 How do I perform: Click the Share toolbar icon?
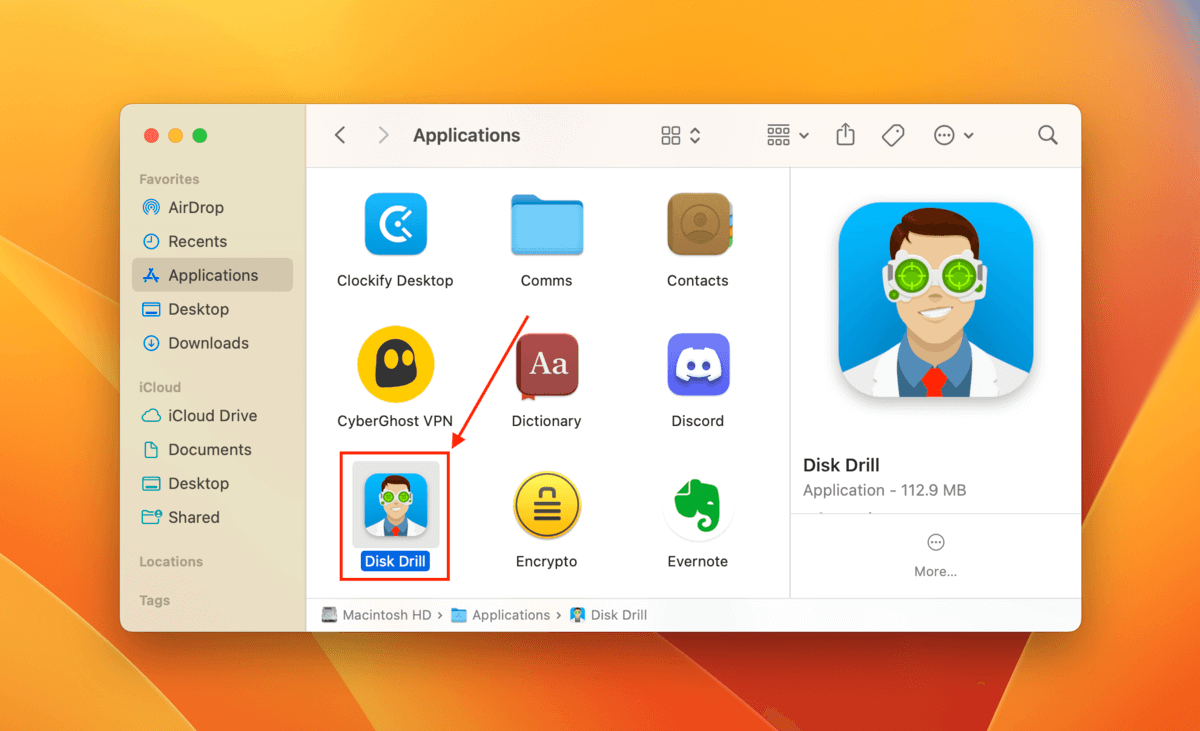click(845, 134)
